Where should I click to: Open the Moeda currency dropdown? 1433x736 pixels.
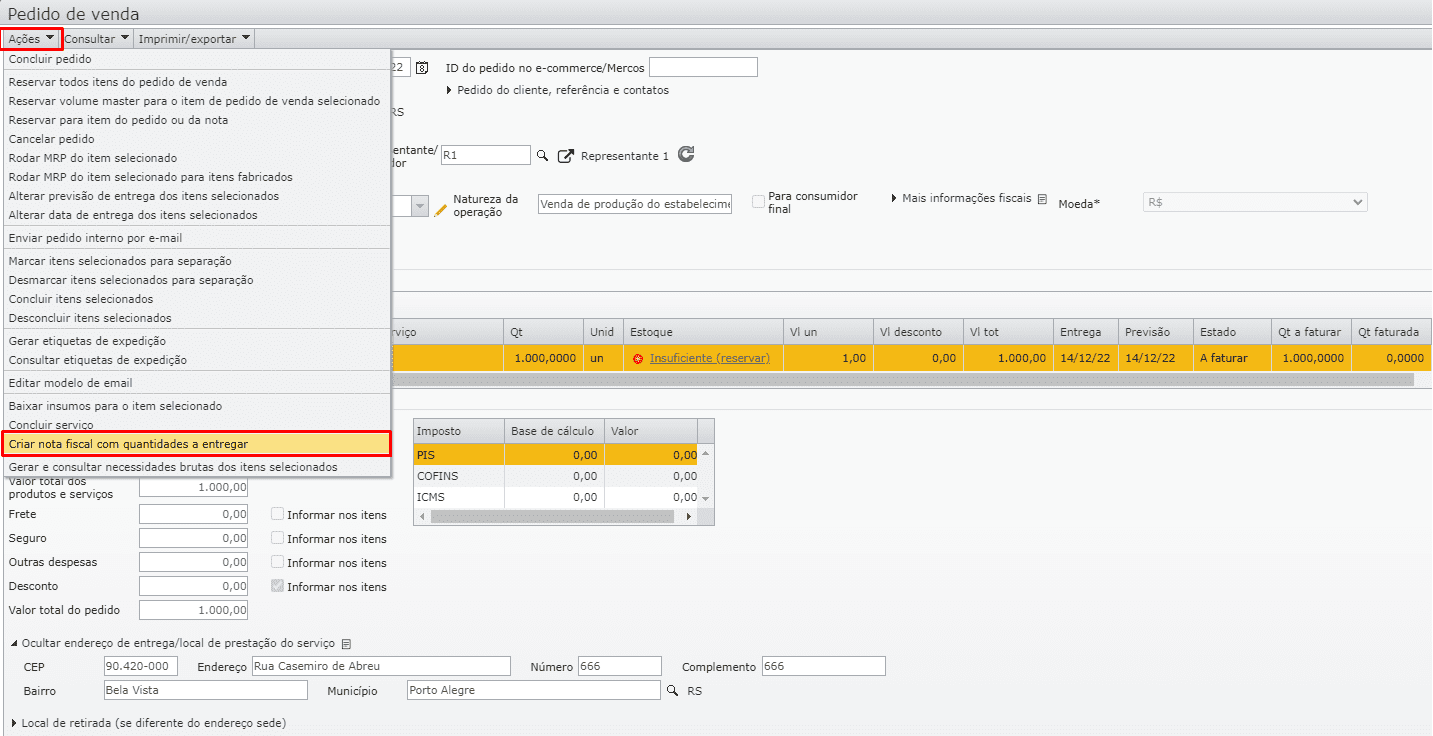point(1254,202)
